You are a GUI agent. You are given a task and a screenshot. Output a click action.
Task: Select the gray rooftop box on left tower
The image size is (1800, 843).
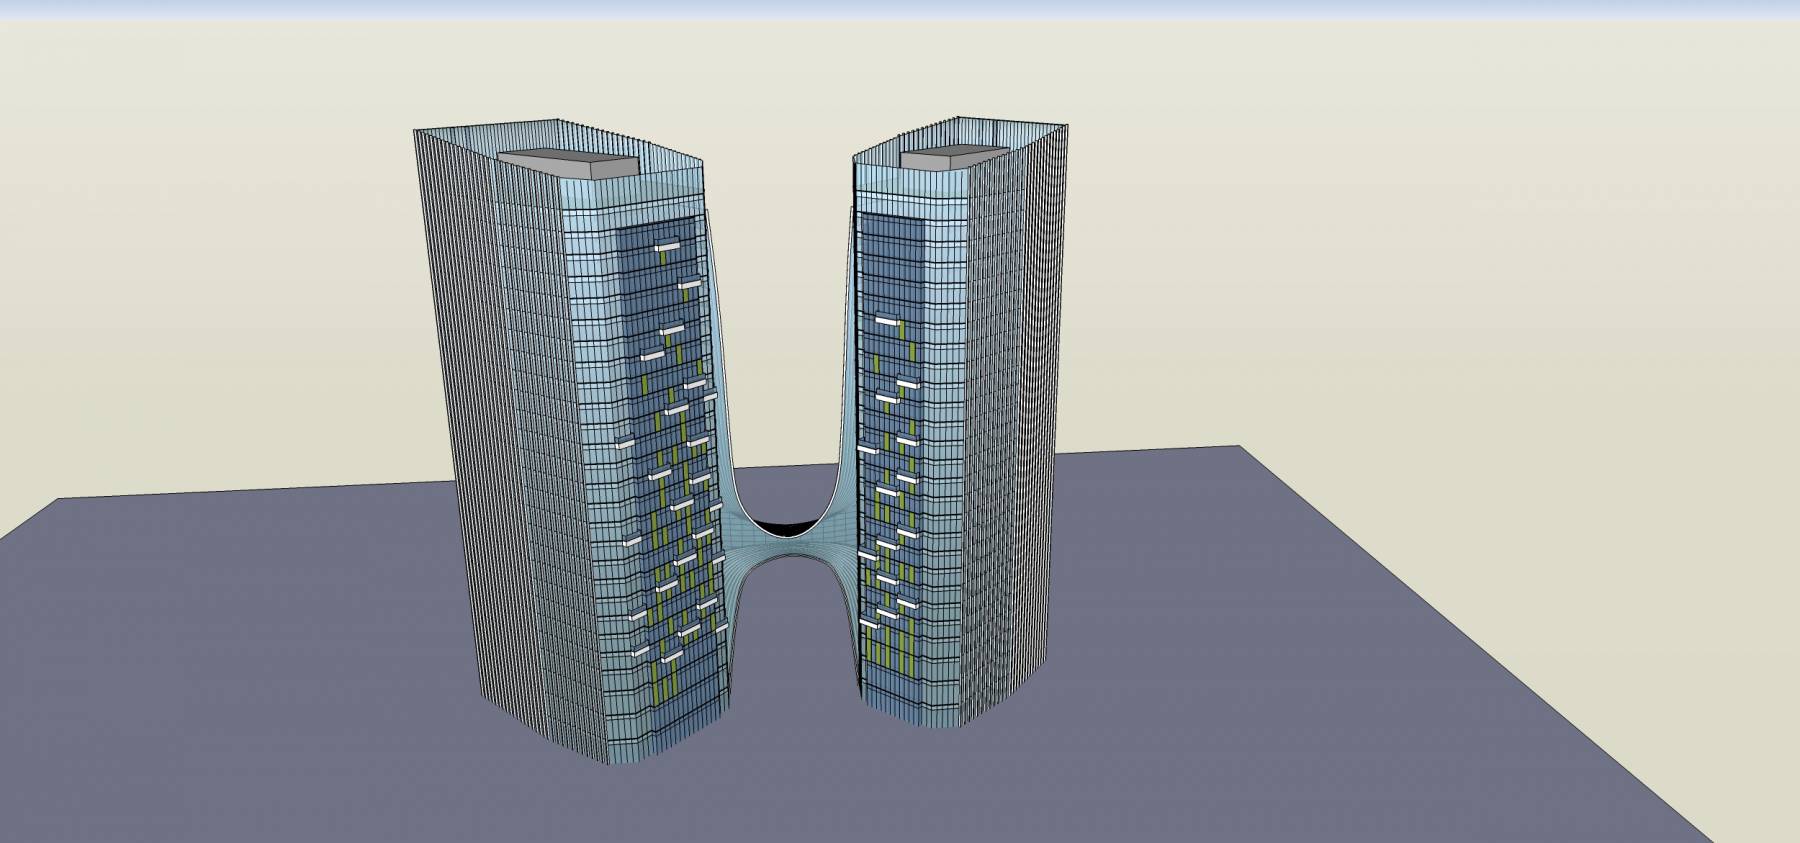click(x=567, y=165)
